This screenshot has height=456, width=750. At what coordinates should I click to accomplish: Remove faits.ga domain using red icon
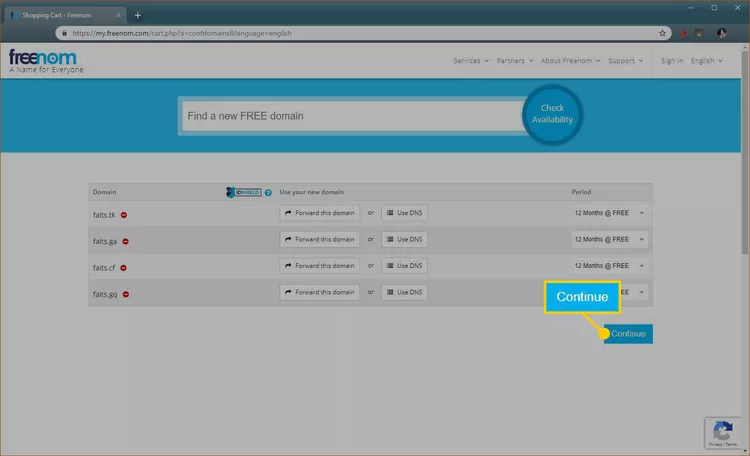point(125,241)
